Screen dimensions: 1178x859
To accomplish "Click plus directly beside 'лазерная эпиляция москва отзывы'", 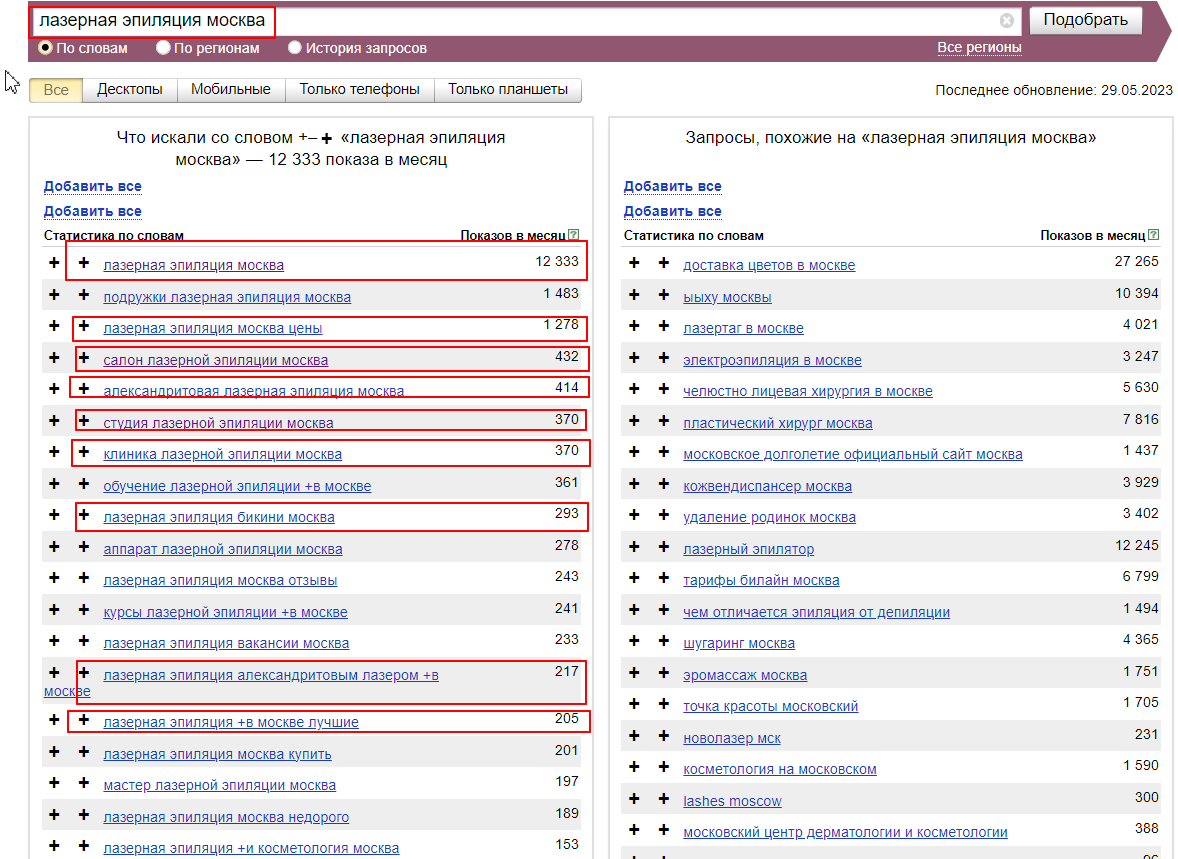I will pos(84,579).
